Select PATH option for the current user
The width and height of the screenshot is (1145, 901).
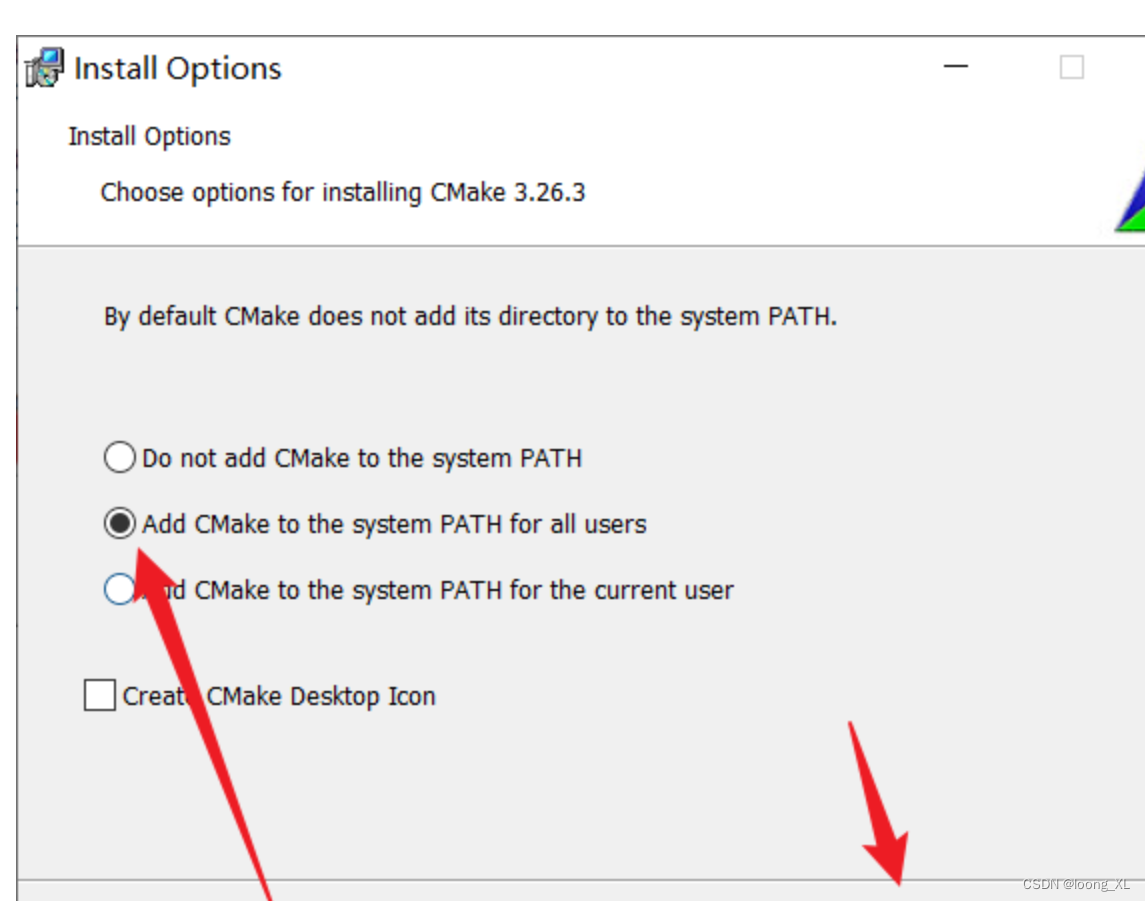[119, 589]
